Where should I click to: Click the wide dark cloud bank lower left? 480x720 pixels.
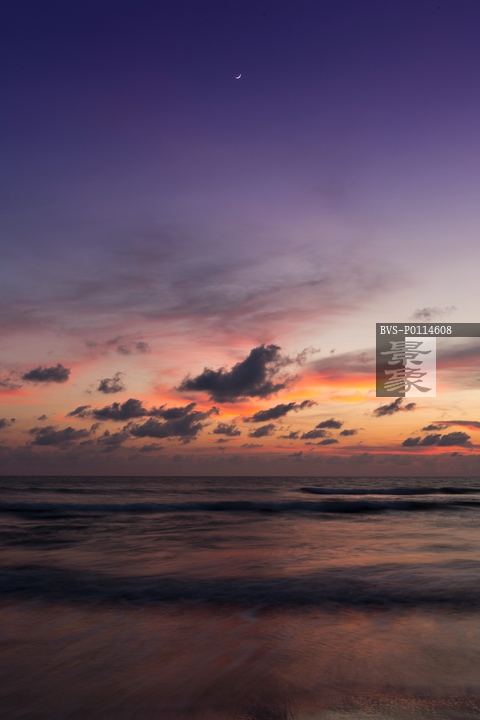click(x=142, y=420)
